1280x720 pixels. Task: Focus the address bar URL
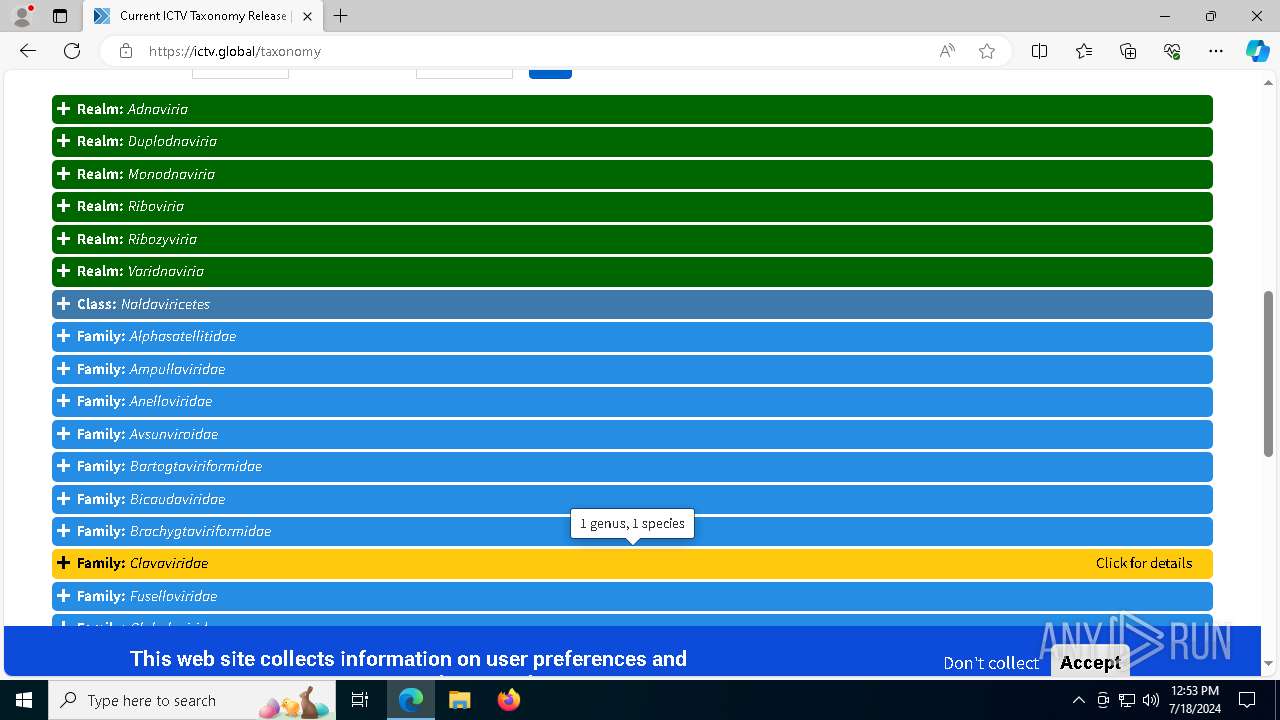click(235, 51)
